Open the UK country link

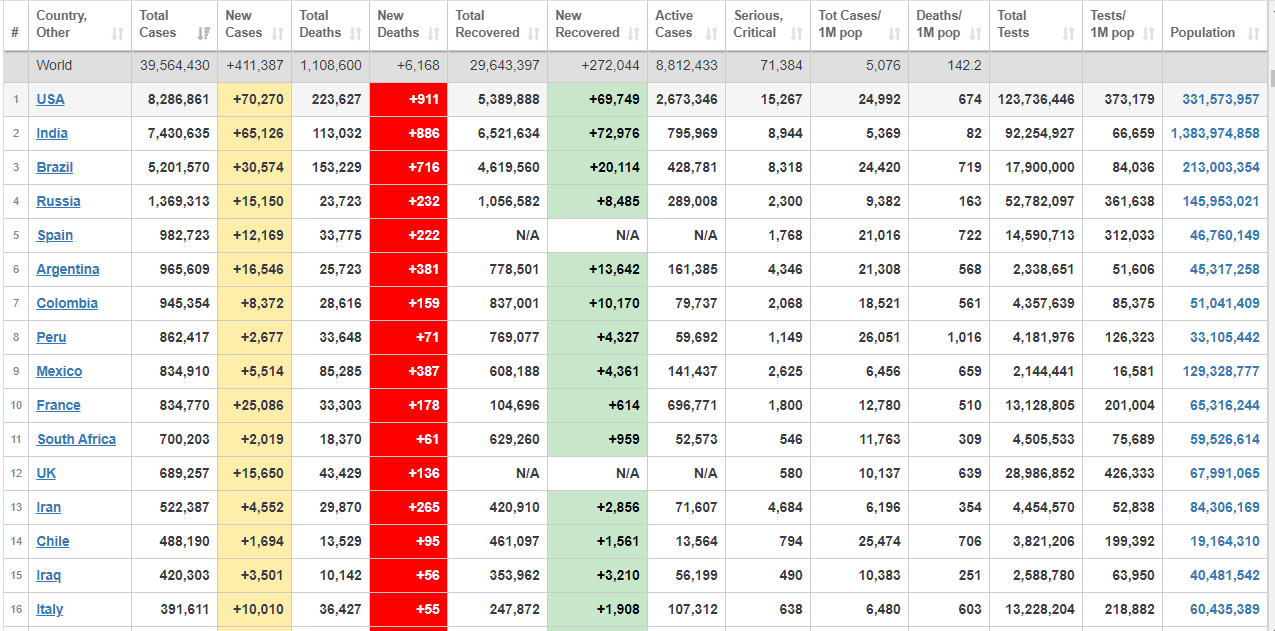(47, 473)
